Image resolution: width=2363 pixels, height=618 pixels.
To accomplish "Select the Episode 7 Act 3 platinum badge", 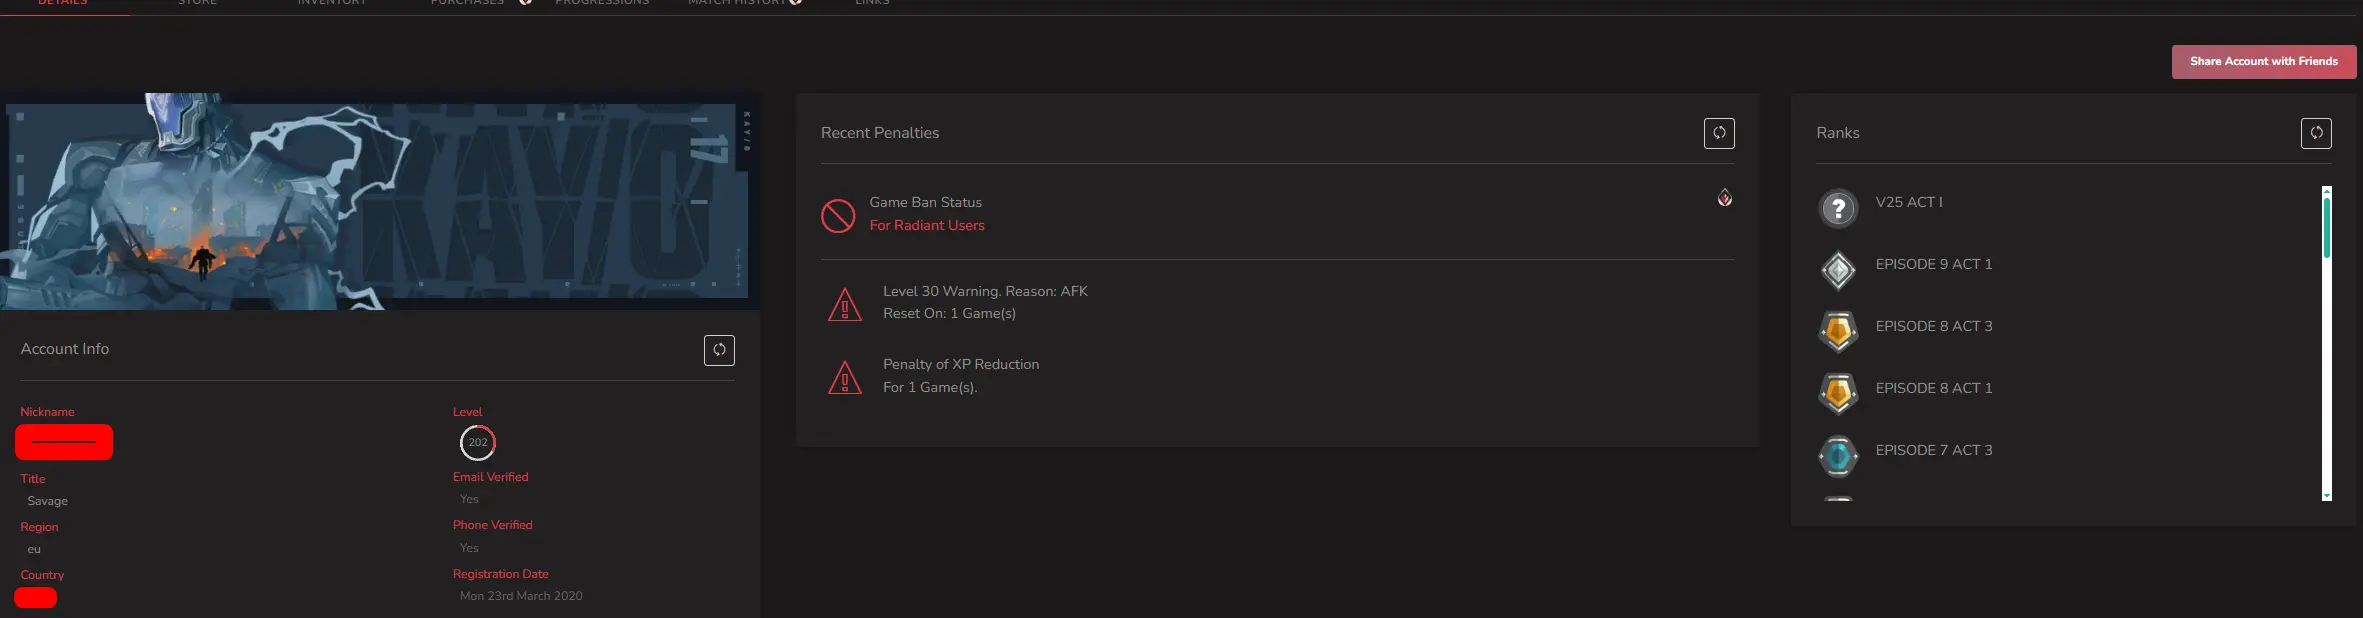I will point(1838,456).
